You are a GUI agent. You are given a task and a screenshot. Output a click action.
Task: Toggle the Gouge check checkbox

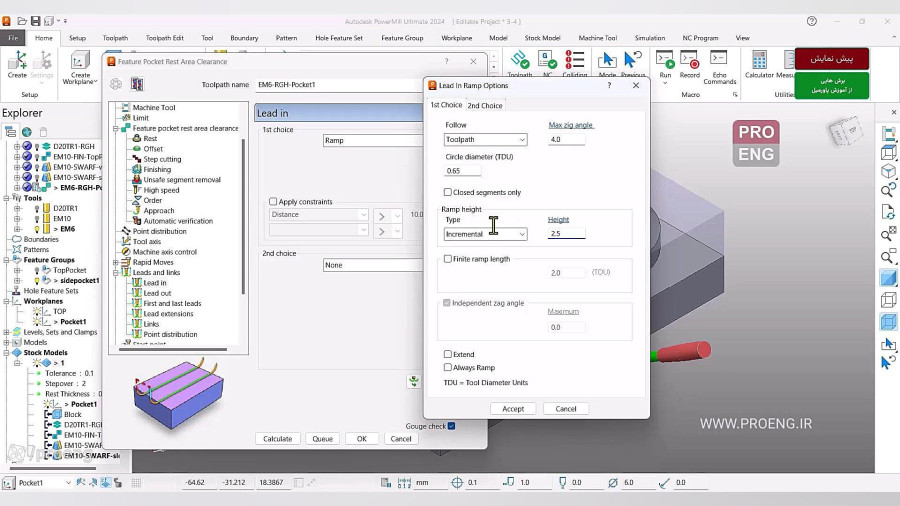coord(451,426)
